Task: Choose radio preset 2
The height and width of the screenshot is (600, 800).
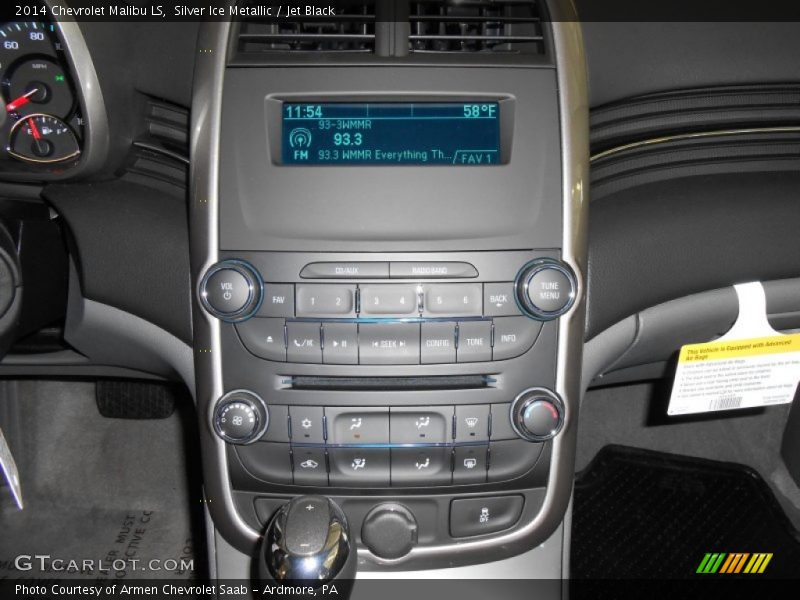Action: pos(338,301)
